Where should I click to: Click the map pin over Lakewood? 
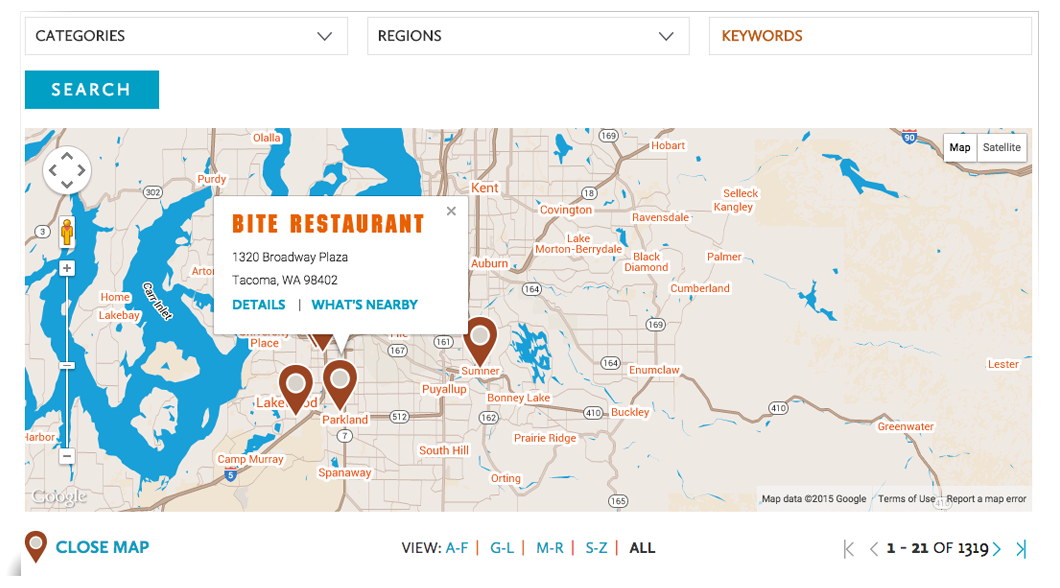[x=296, y=389]
